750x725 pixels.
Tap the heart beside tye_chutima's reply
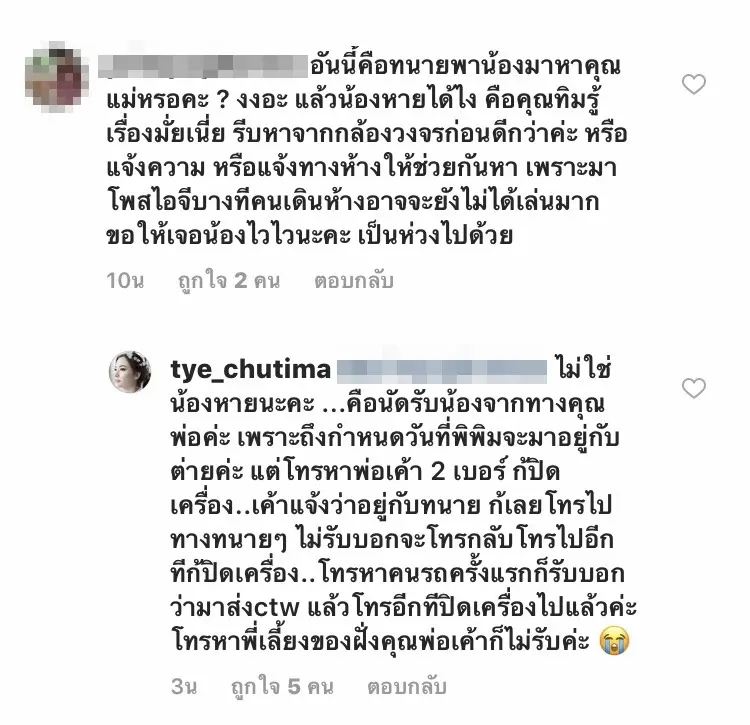[693, 388]
